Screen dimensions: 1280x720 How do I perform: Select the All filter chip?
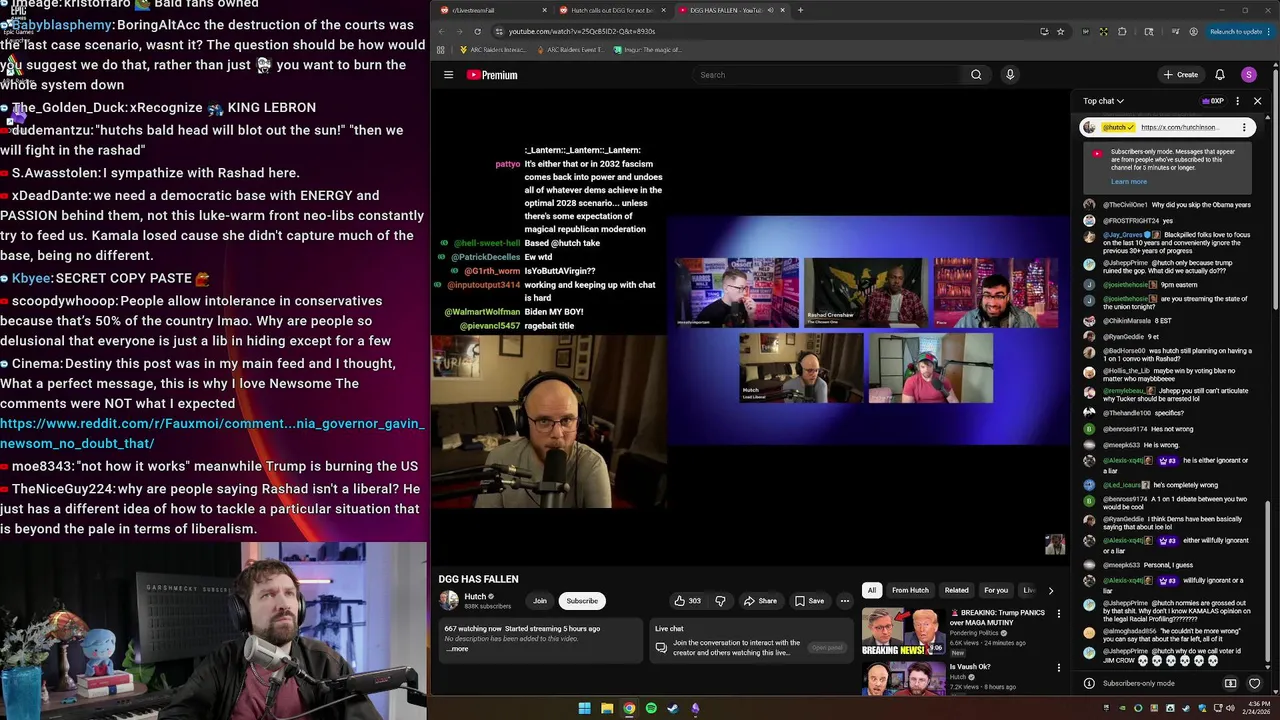tap(871, 590)
